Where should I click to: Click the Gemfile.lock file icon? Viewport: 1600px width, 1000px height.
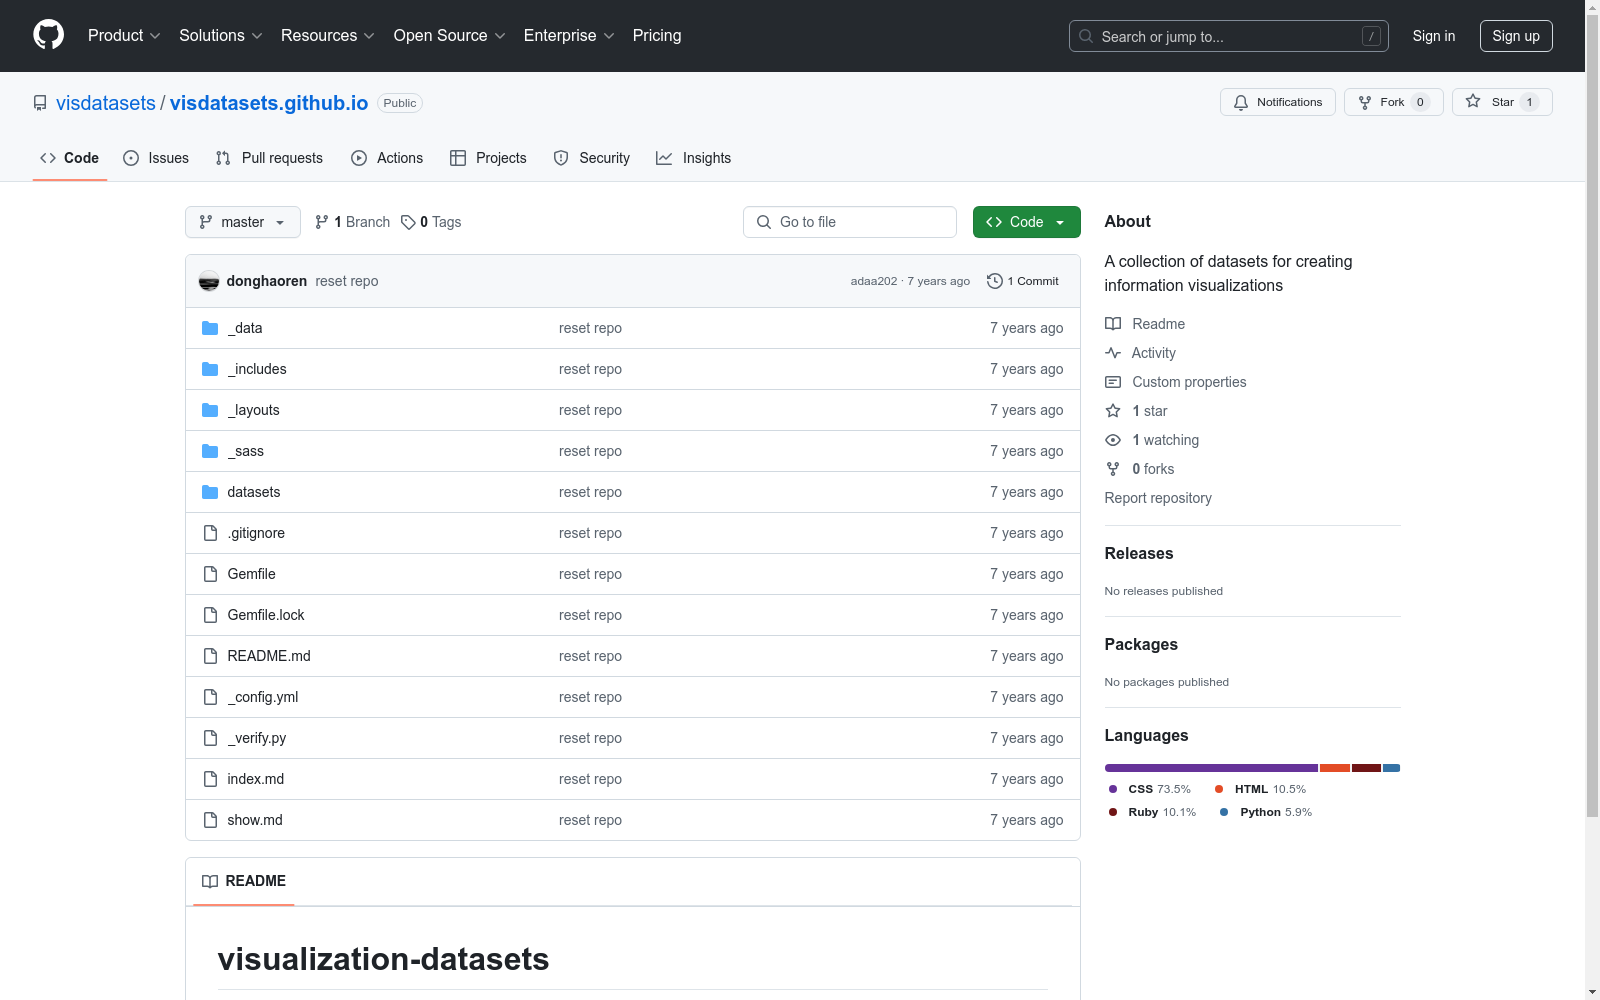(x=210, y=615)
